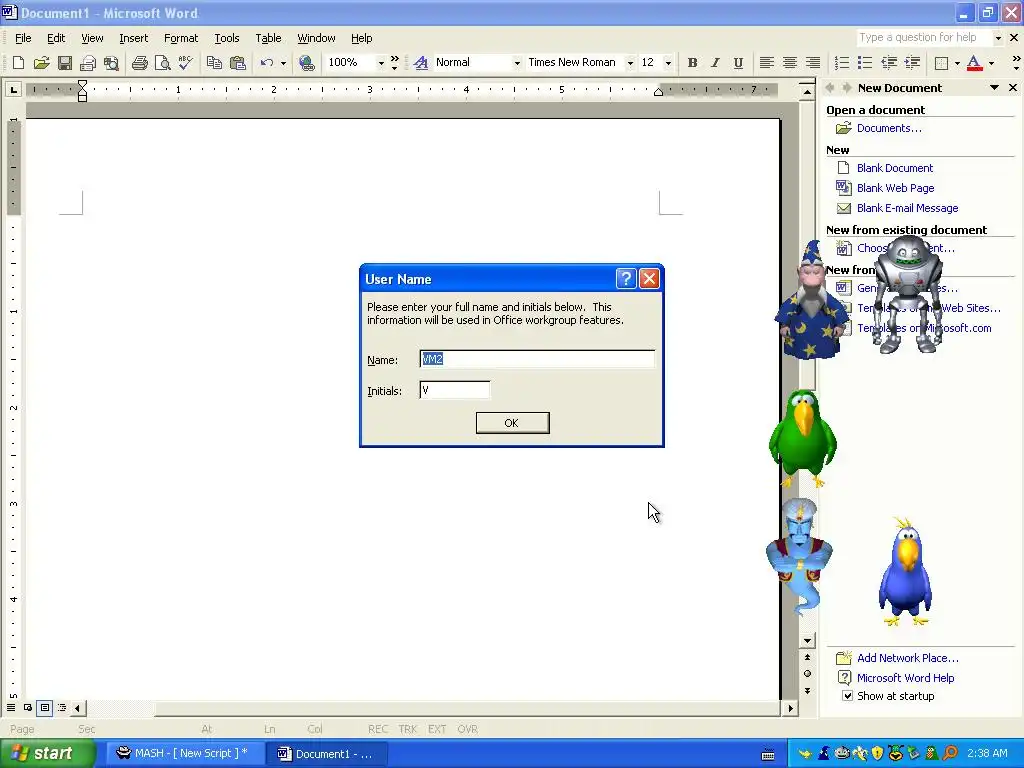
Task: Open the font size 12 dropdown
Action: 667,63
